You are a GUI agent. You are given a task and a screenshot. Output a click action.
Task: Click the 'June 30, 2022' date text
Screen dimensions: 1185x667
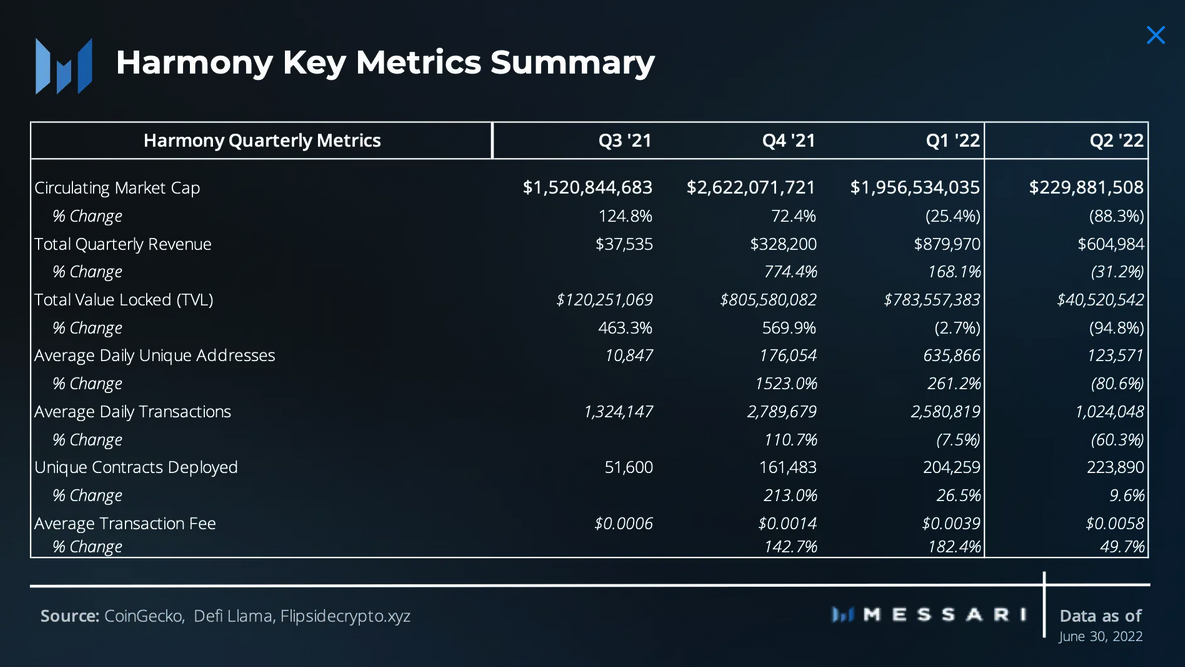tap(1100, 637)
